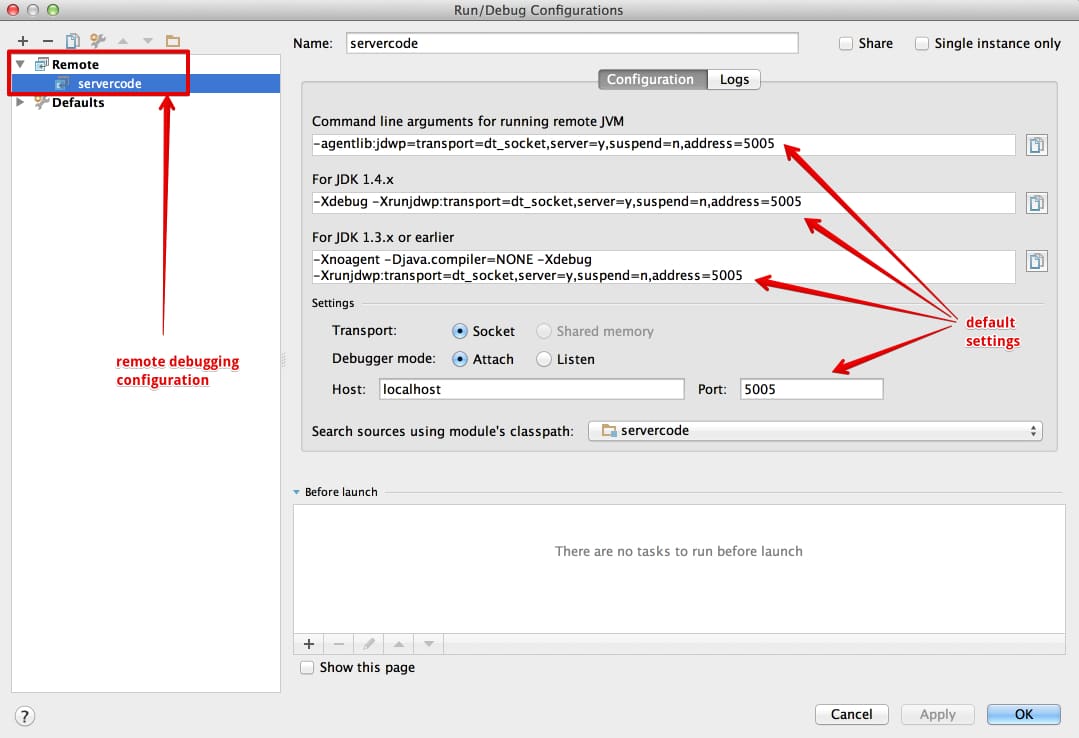Add a Before launch task with plus icon
Image resolution: width=1079 pixels, height=738 pixels.
(x=309, y=644)
